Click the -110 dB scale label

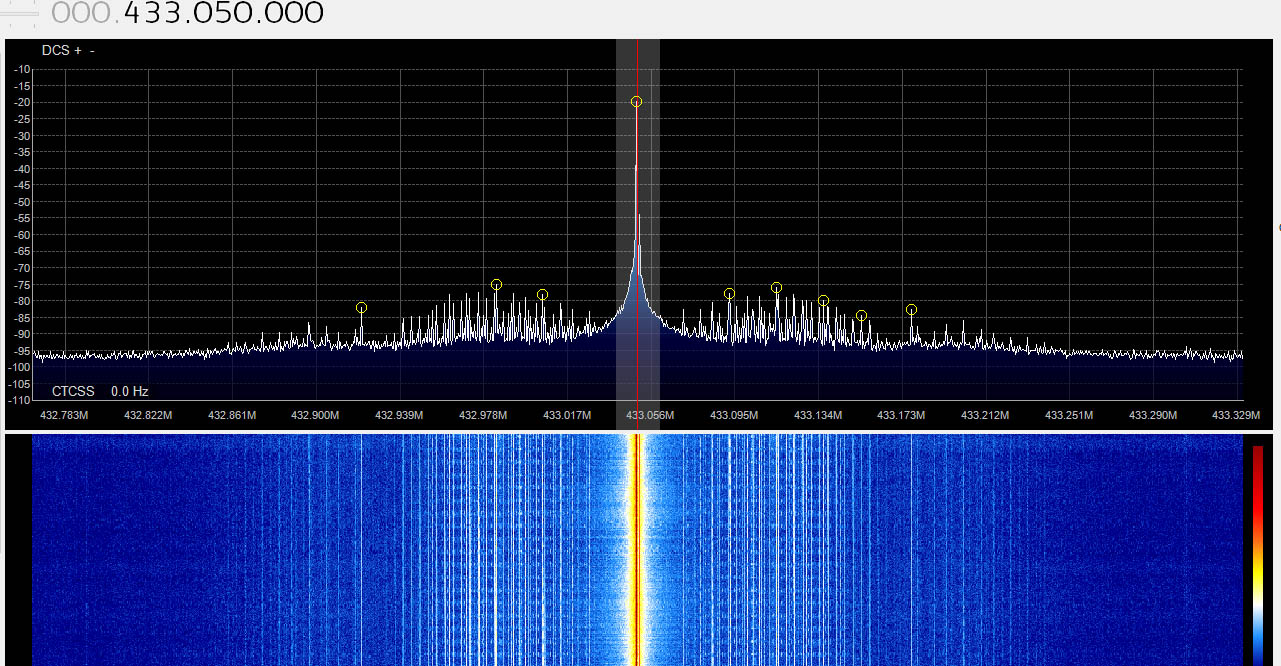click(20, 400)
